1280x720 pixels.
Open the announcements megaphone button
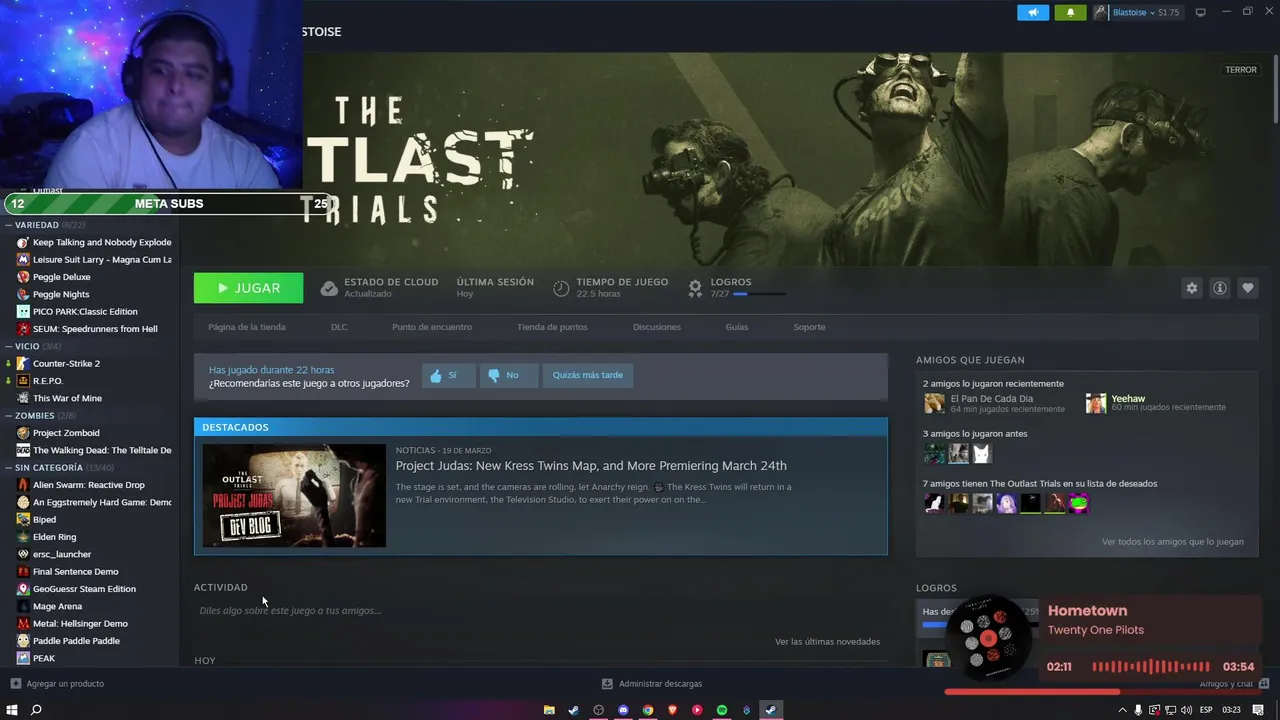point(1033,12)
